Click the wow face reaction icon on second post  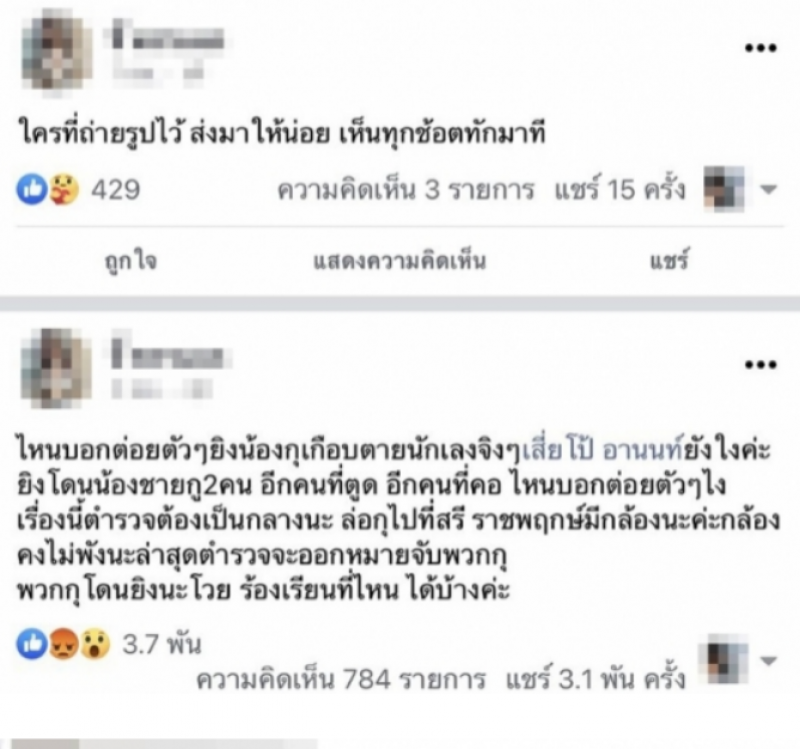coord(95,643)
